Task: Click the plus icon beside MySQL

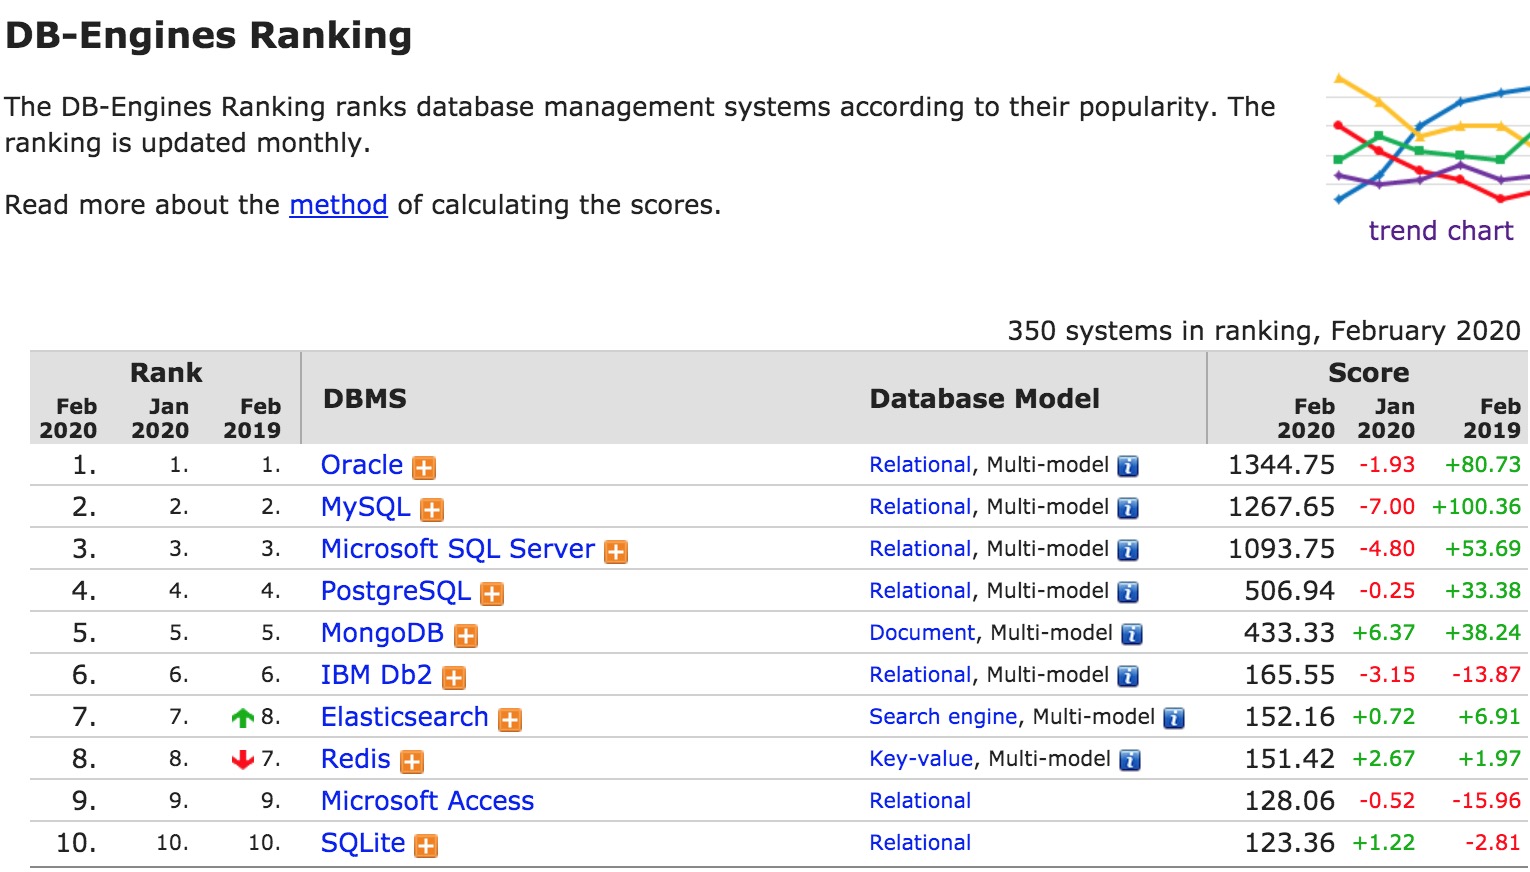Action: coord(431,509)
